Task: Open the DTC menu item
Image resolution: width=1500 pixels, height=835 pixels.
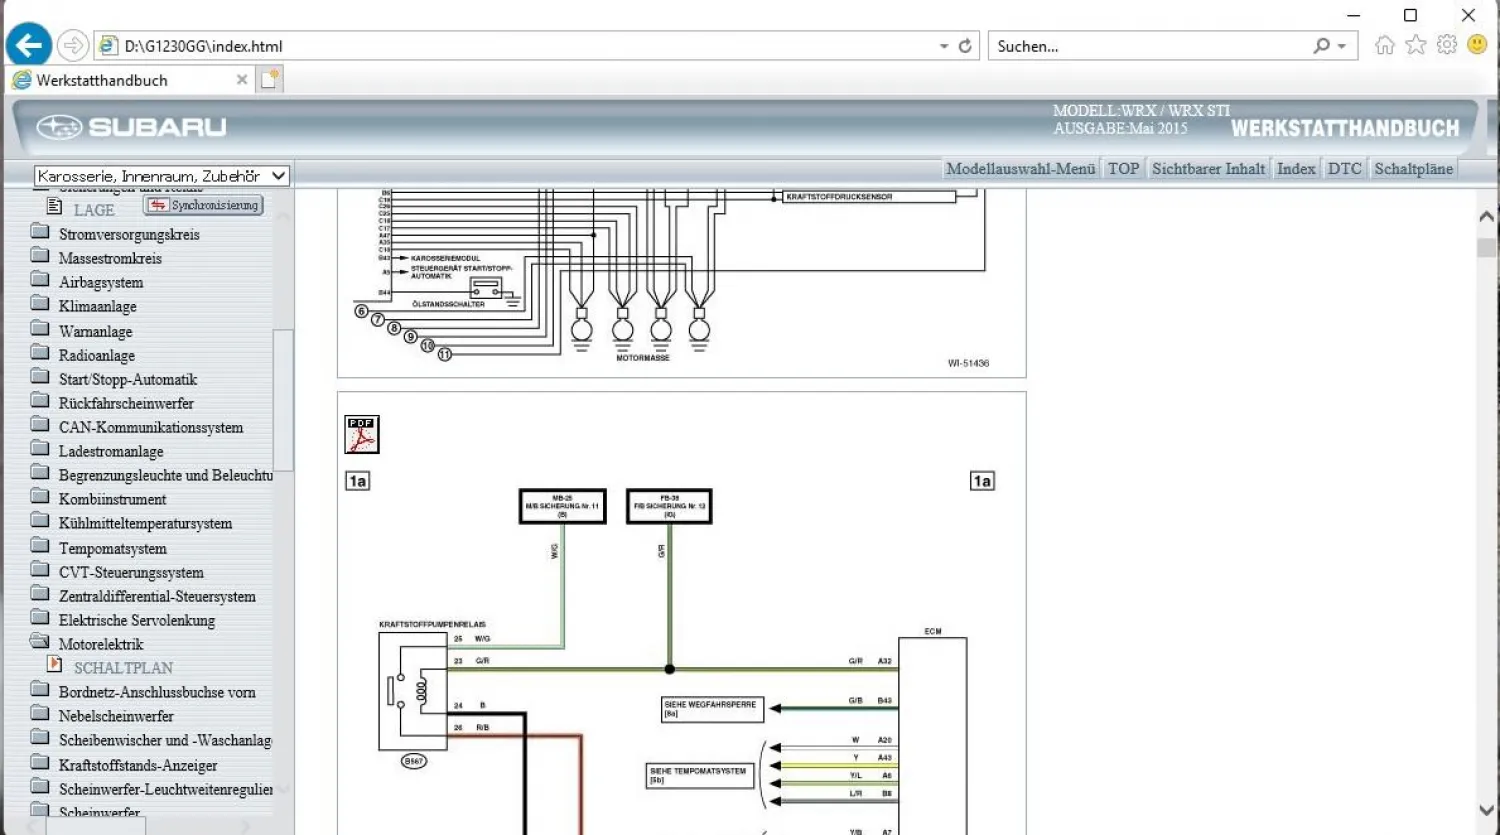Action: click(x=1344, y=169)
